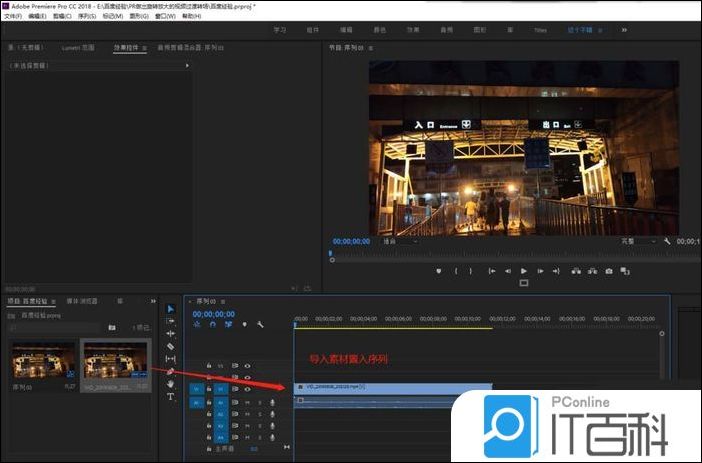
Task: Select the Type tool
Action: (170, 397)
